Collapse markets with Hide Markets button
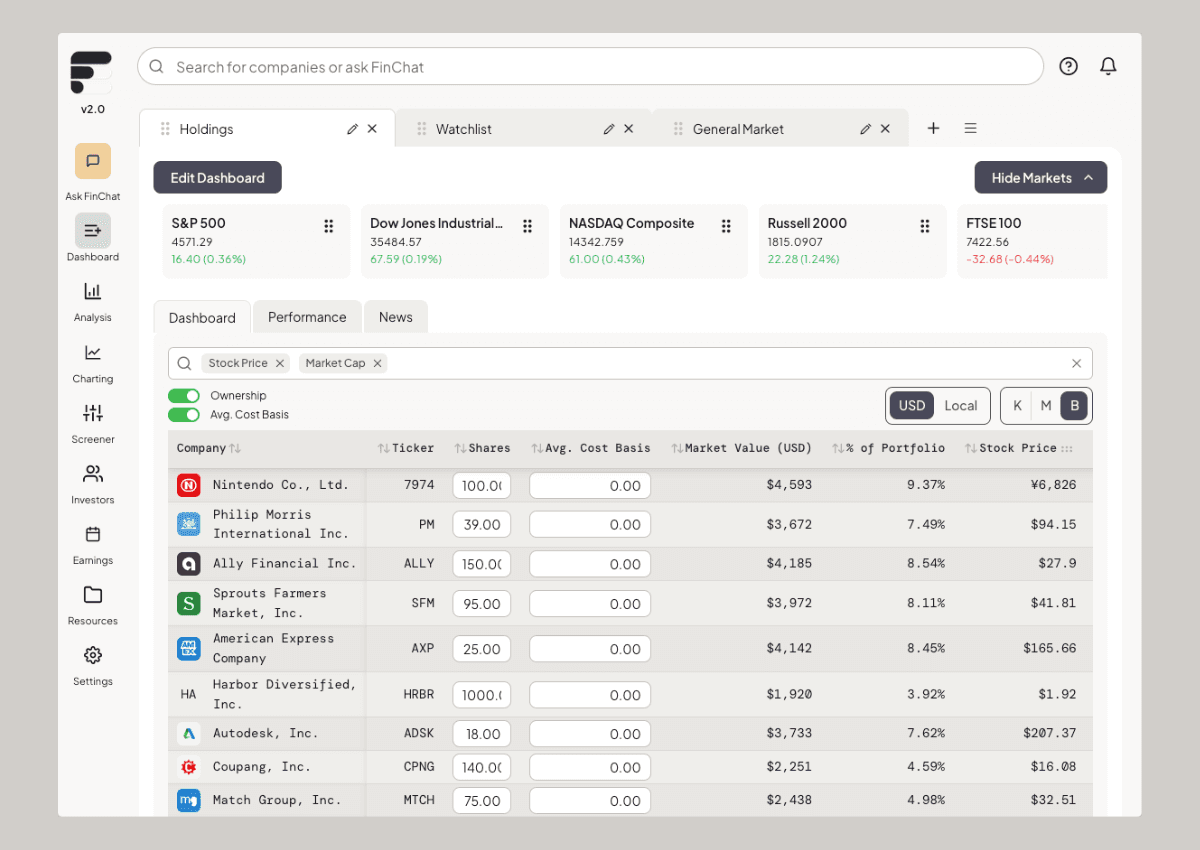The width and height of the screenshot is (1200, 850). click(x=1041, y=178)
